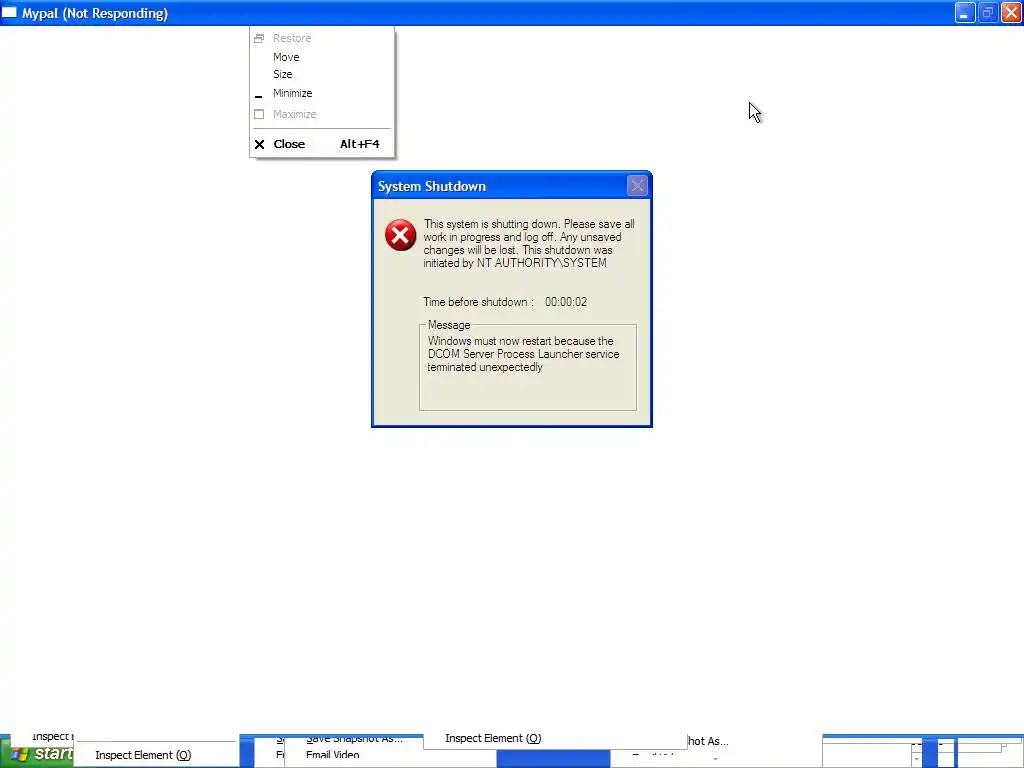Click the DCOM Server Process Launcher message text
The image size is (1024, 768).
point(524,354)
